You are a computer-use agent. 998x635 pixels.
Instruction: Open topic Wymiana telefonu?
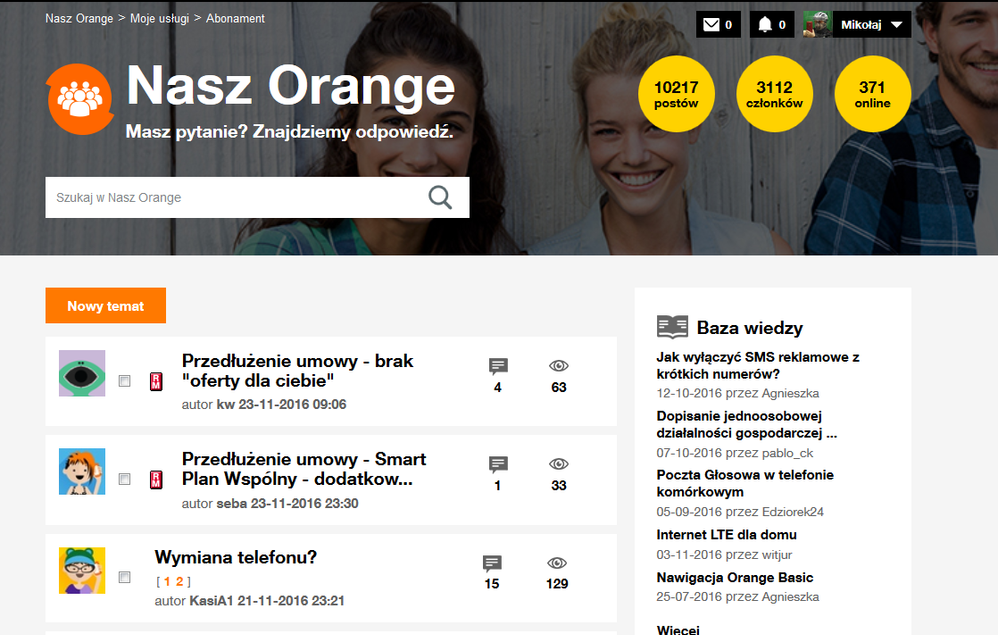click(235, 557)
